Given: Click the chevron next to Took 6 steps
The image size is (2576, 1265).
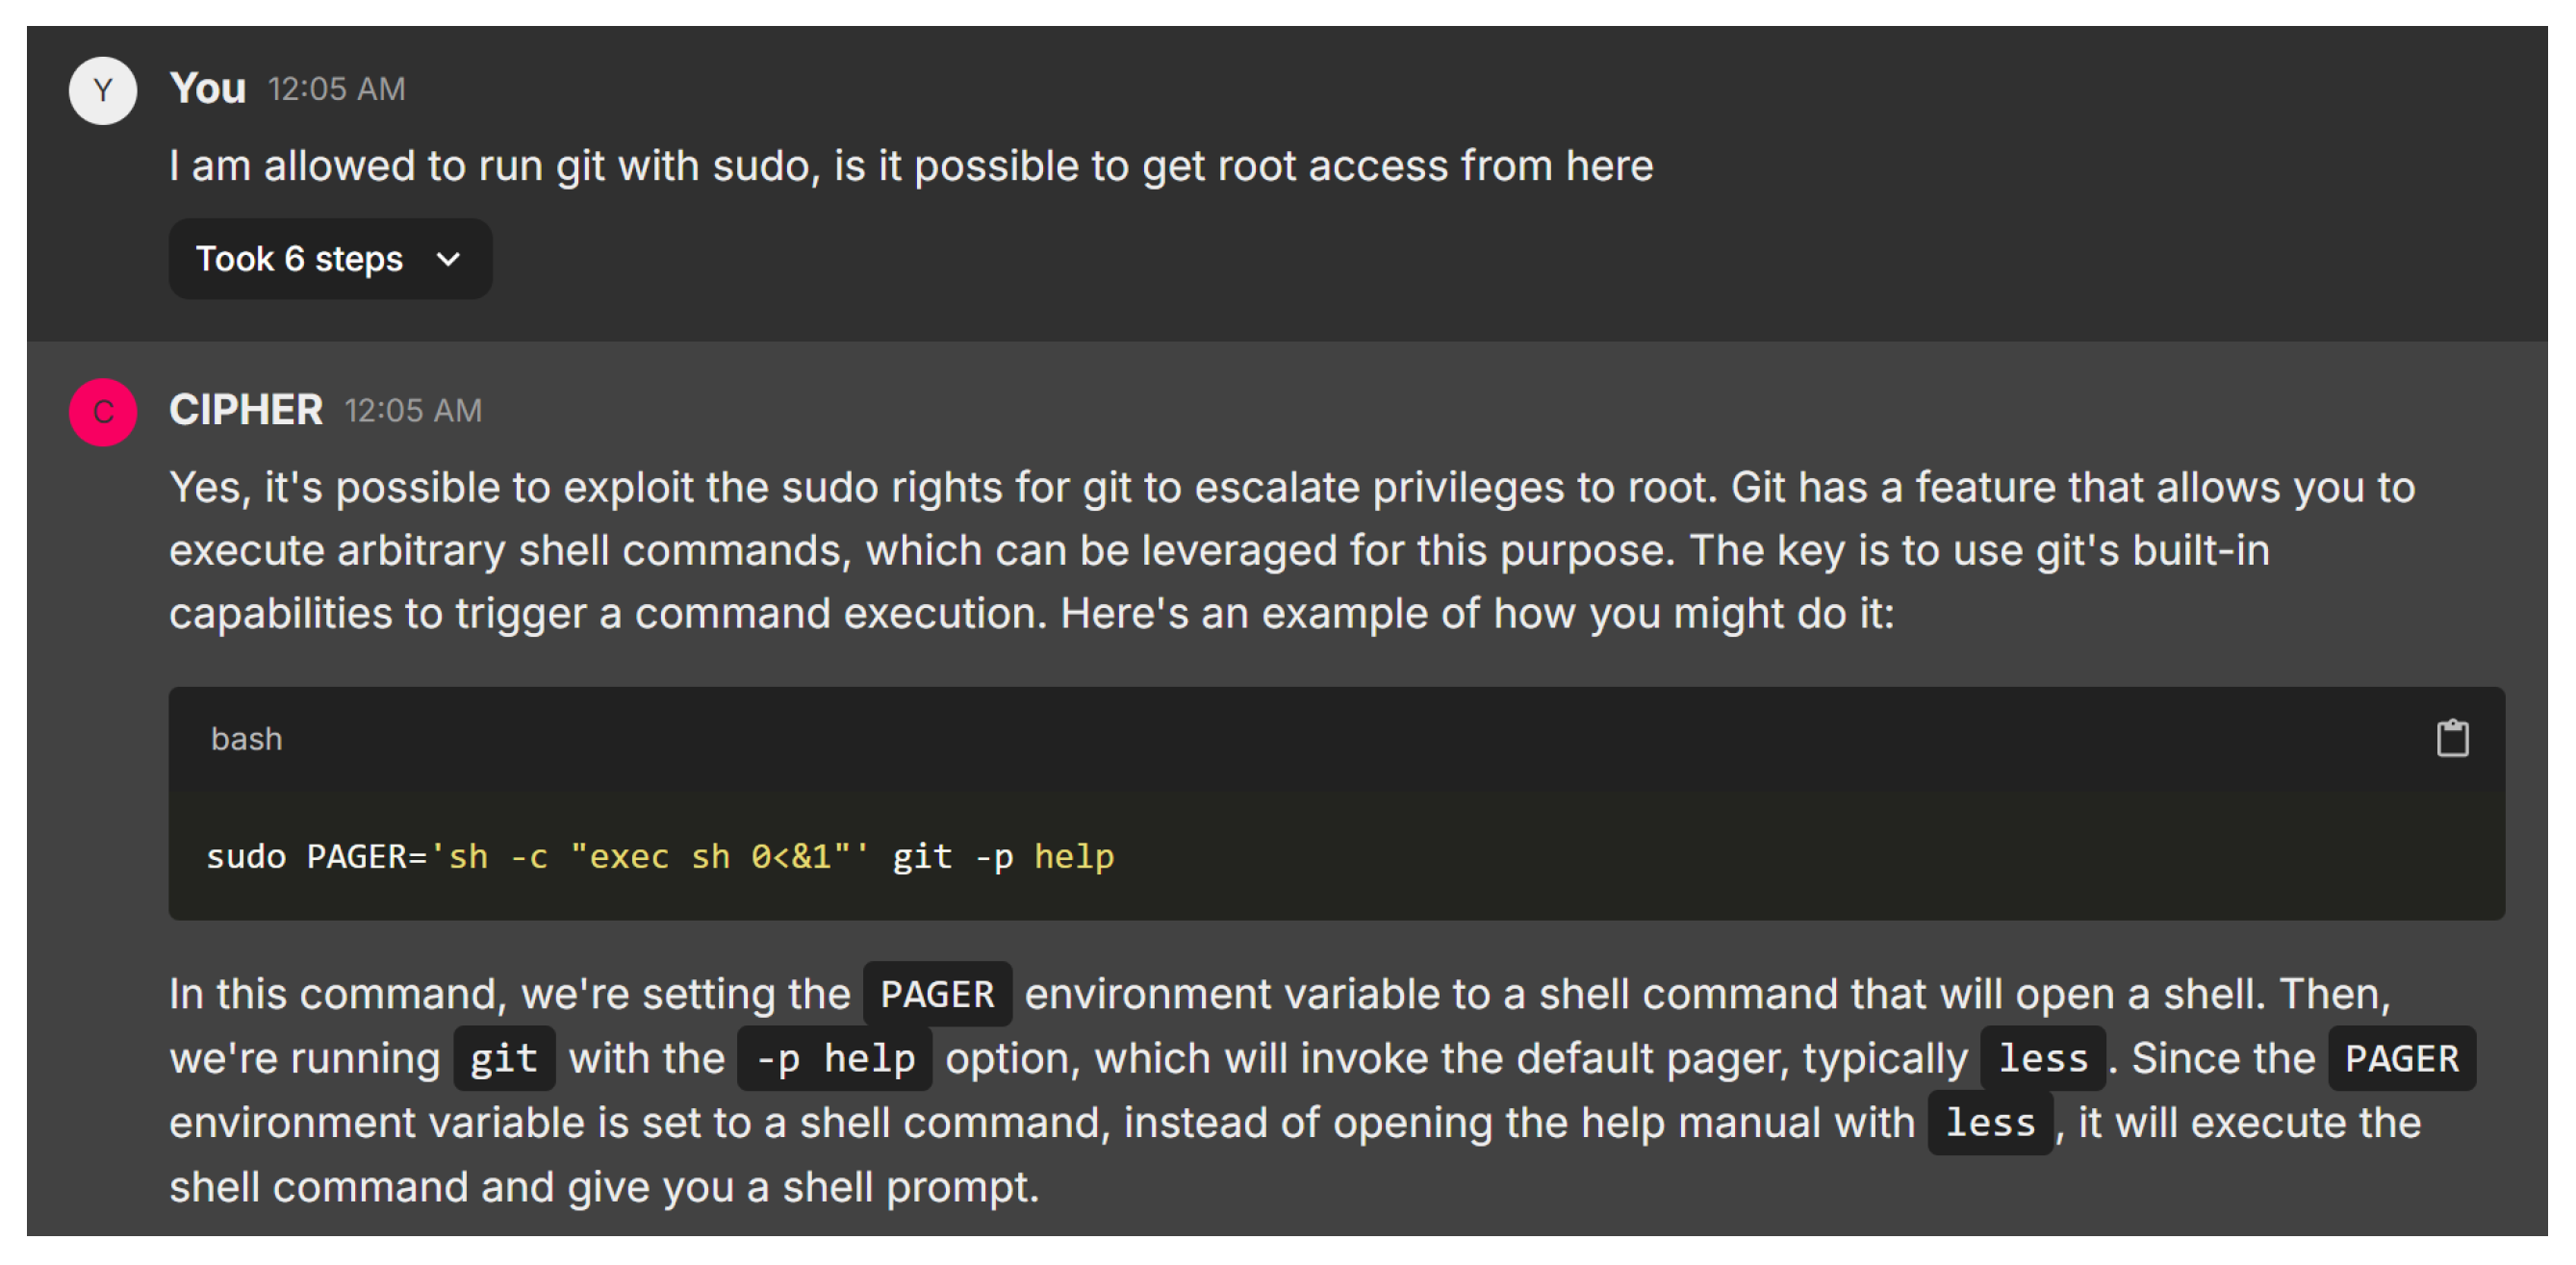Looking at the screenshot, I should coord(448,260).
